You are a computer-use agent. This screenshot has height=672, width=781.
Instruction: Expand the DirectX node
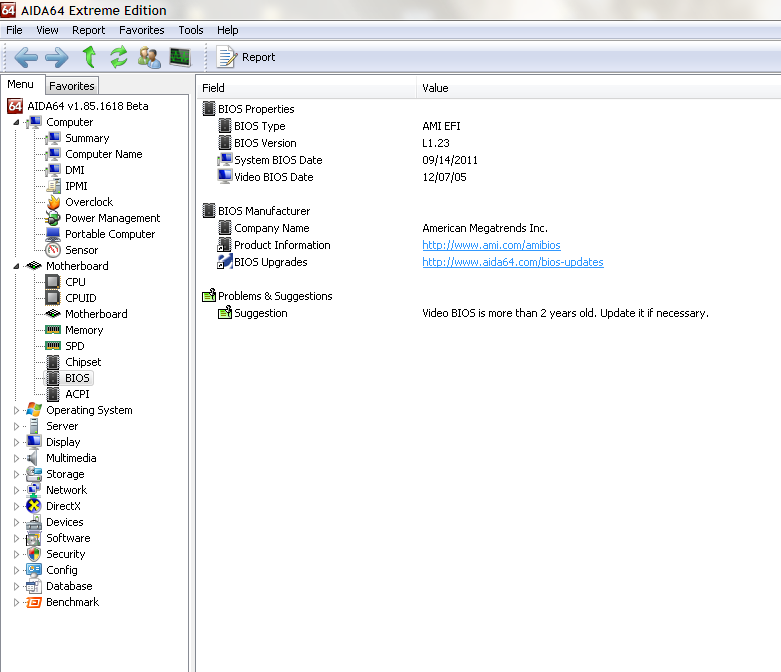tap(16, 506)
